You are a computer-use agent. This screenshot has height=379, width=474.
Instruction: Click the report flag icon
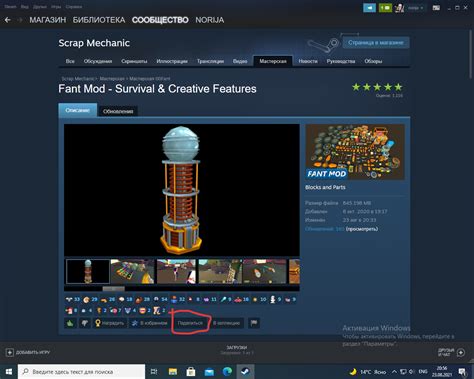pos(254,323)
